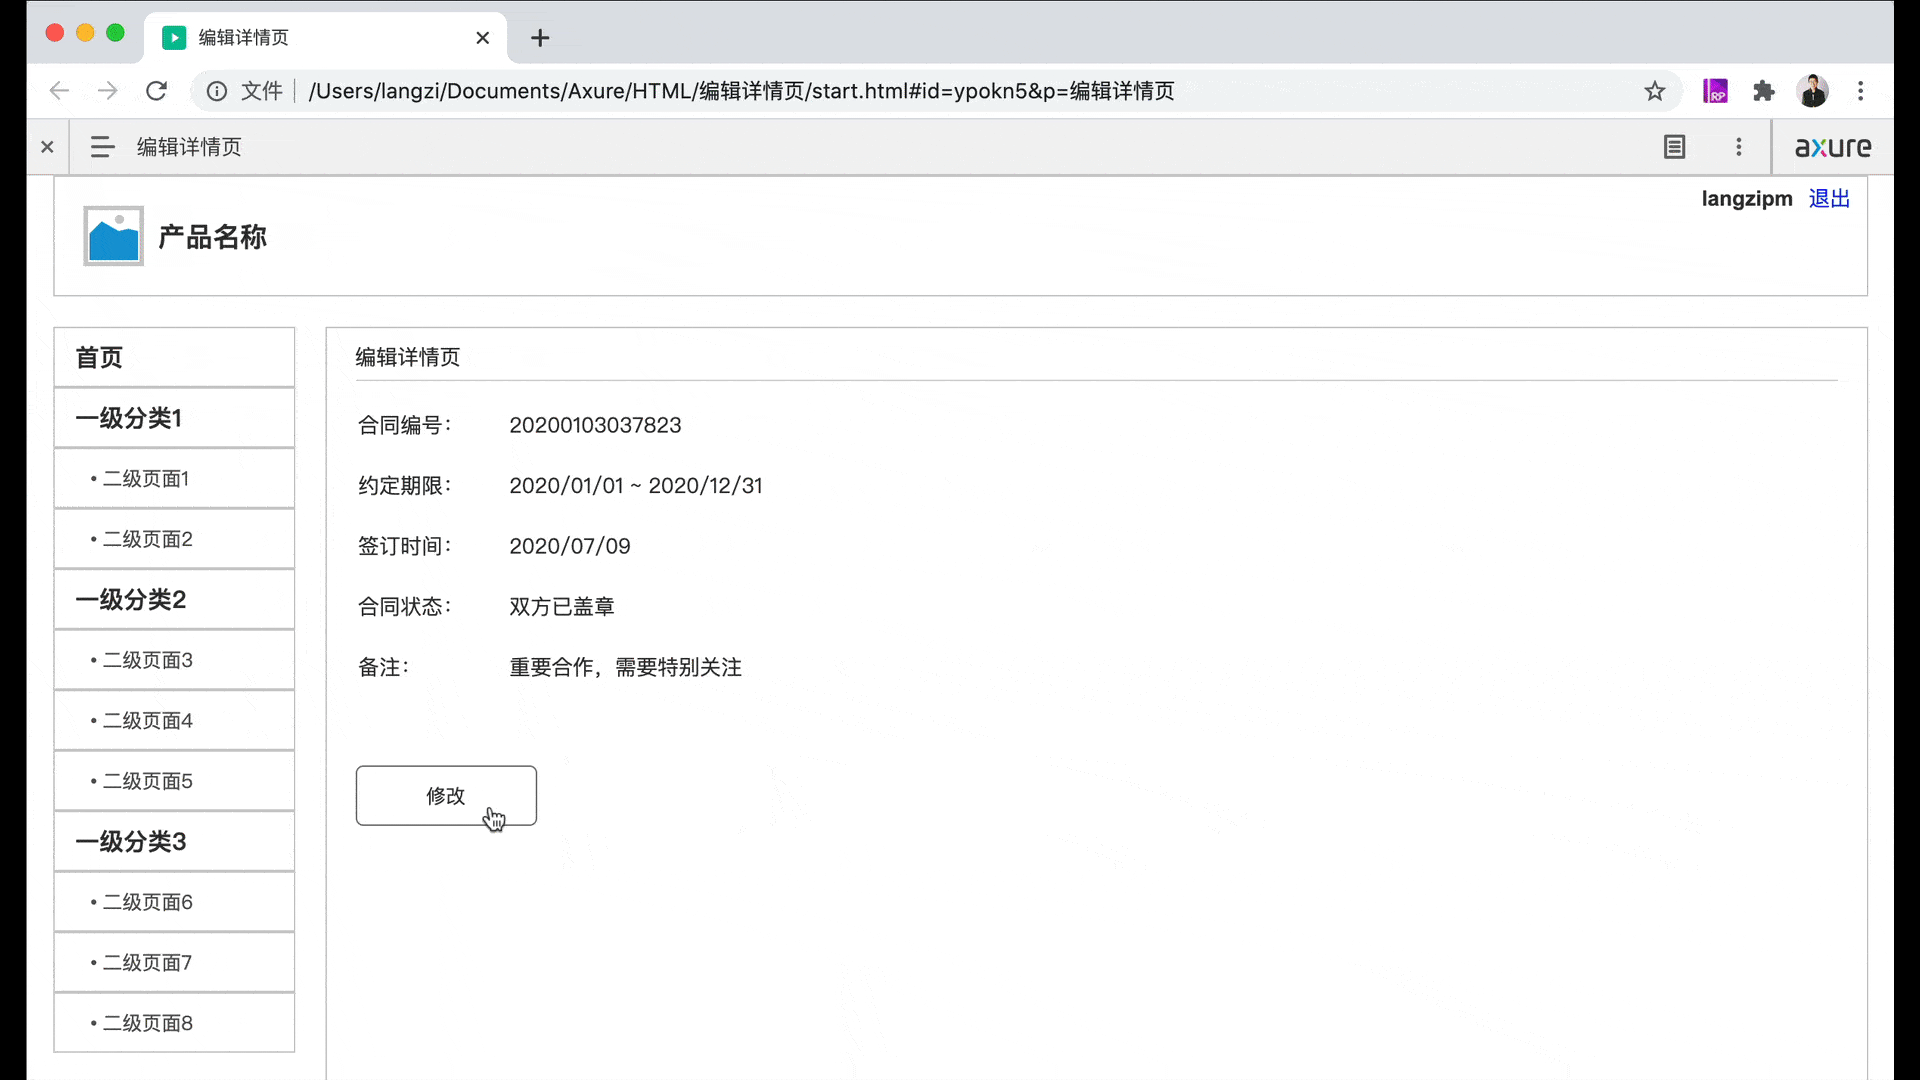Viewport: 1920px width, 1080px height.
Task: Click the 编辑详情页 panel heading
Action: tap(408, 357)
